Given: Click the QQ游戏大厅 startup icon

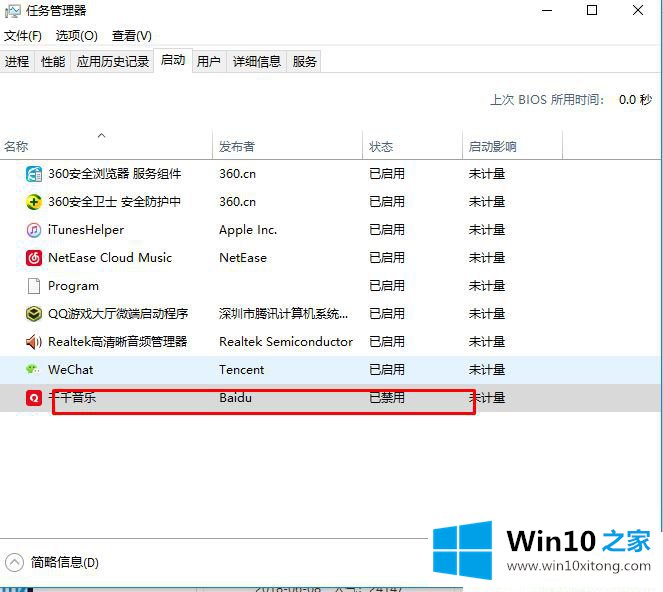Looking at the screenshot, I should tap(34, 314).
